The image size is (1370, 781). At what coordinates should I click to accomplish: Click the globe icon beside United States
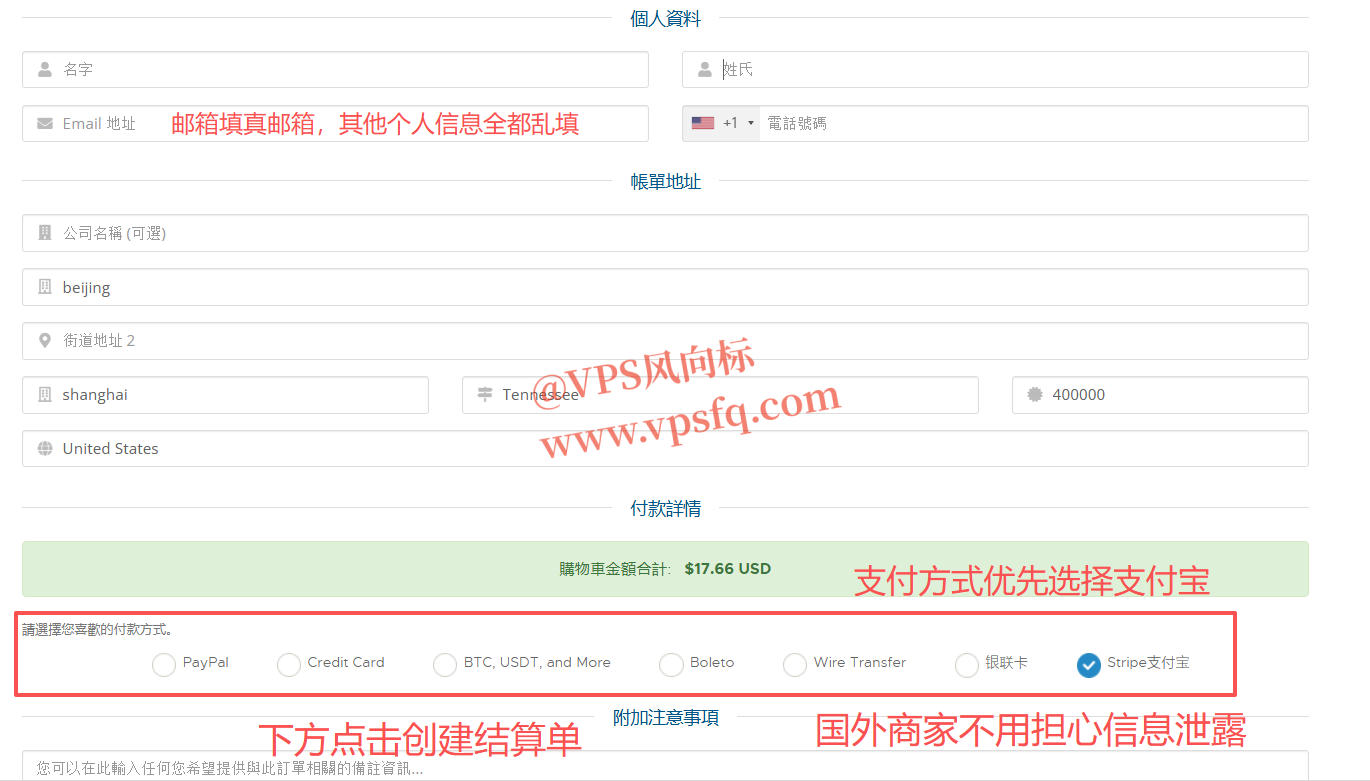45,449
